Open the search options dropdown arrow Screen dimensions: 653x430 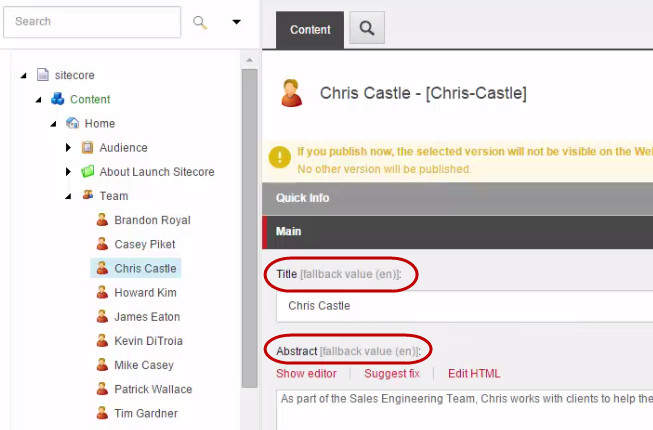click(236, 22)
